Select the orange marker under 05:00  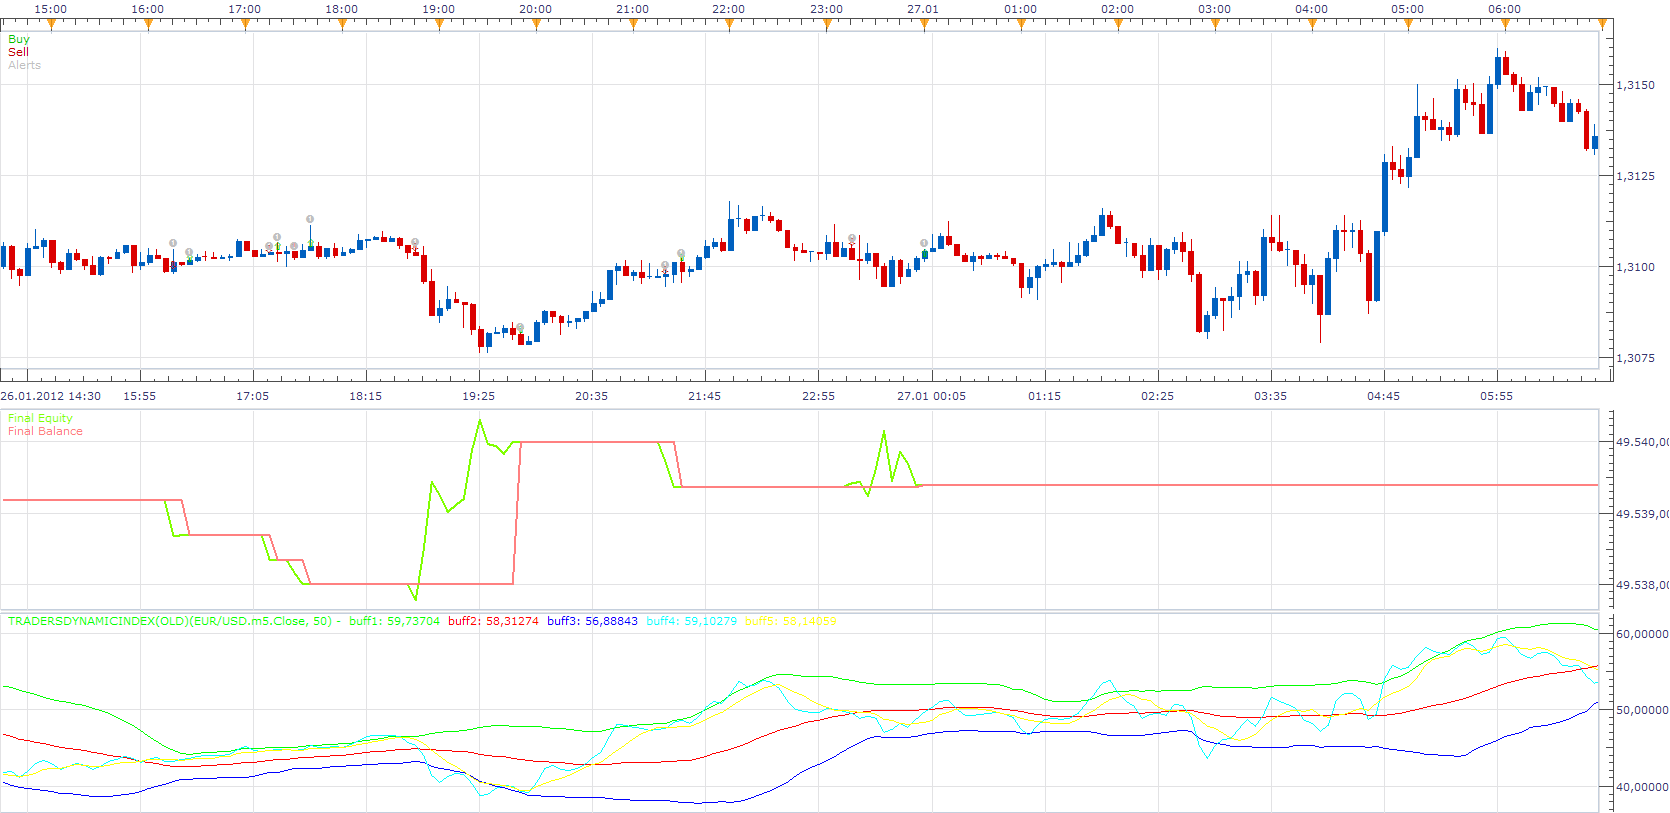point(1408,25)
